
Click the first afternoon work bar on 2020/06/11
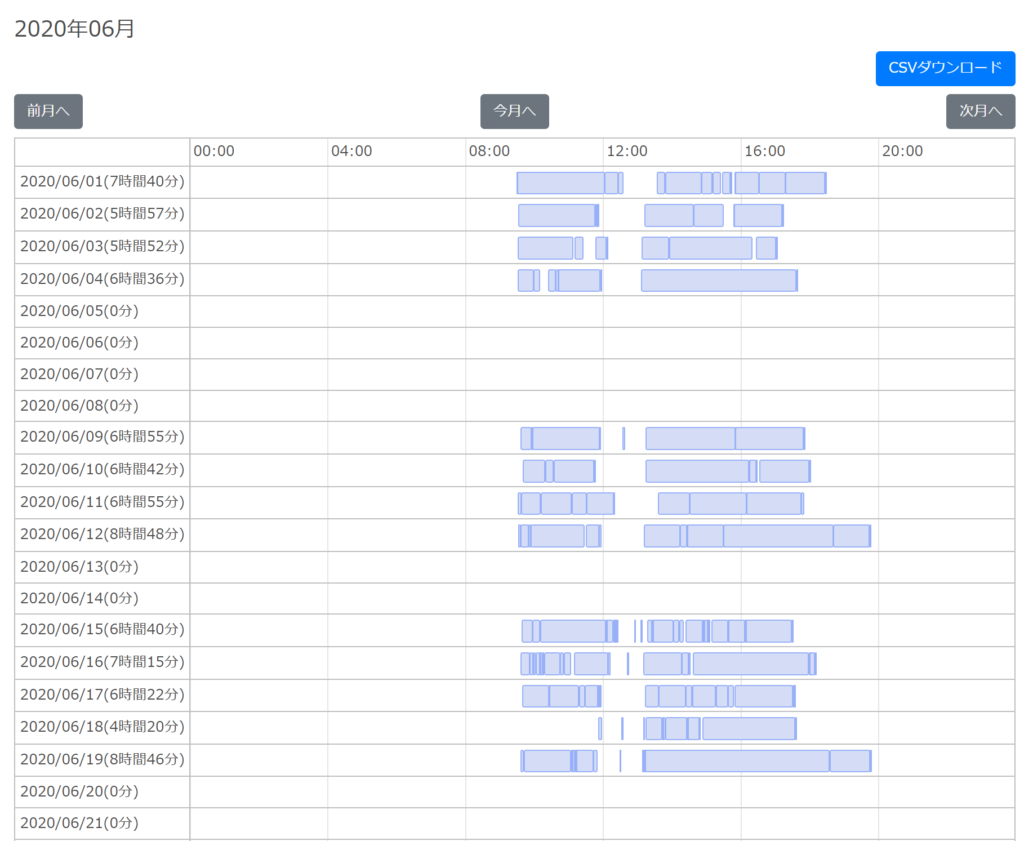[x=674, y=503]
